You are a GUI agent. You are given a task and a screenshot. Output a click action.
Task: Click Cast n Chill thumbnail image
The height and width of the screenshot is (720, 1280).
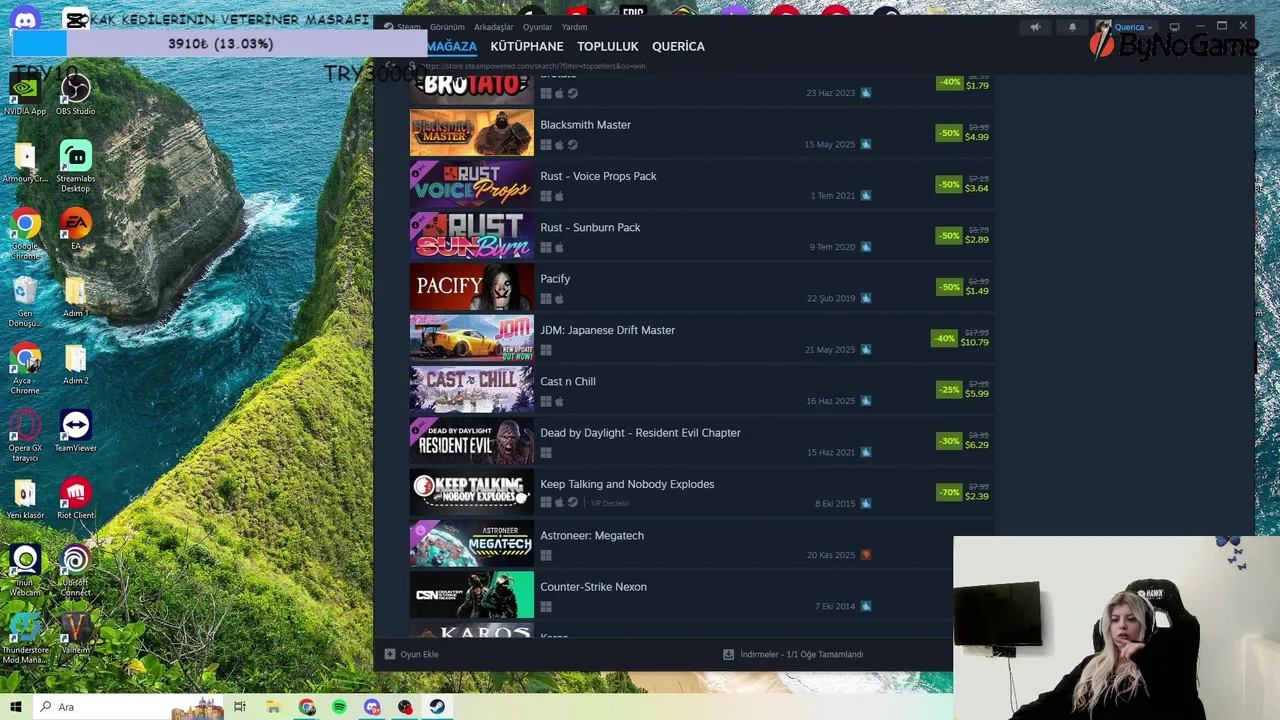(x=472, y=390)
